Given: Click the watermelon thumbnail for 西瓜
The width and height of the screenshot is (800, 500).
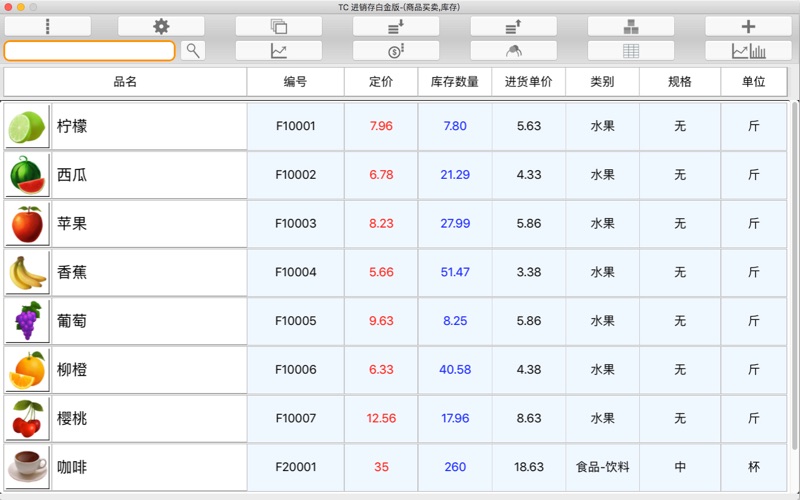Looking at the screenshot, I should (27, 175).
